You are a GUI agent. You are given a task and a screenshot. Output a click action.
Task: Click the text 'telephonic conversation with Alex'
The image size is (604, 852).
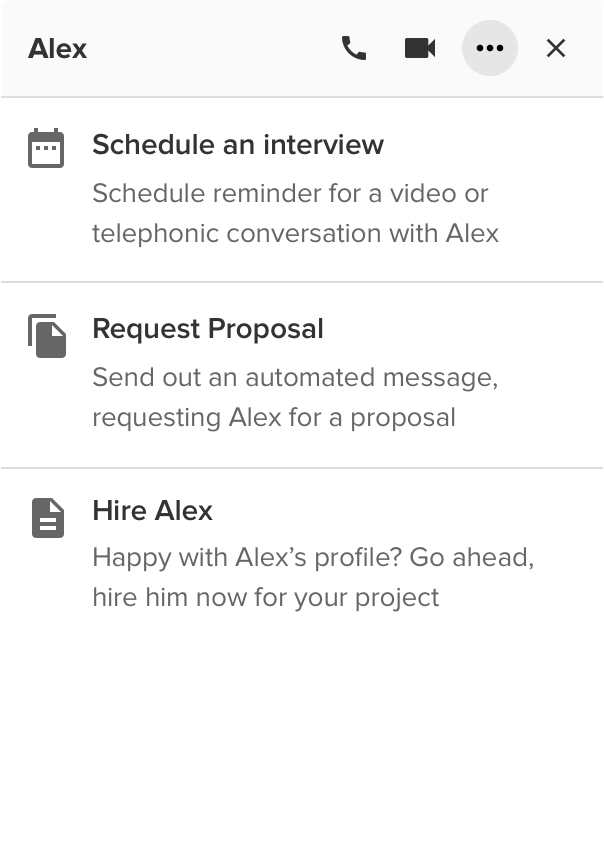295,234
